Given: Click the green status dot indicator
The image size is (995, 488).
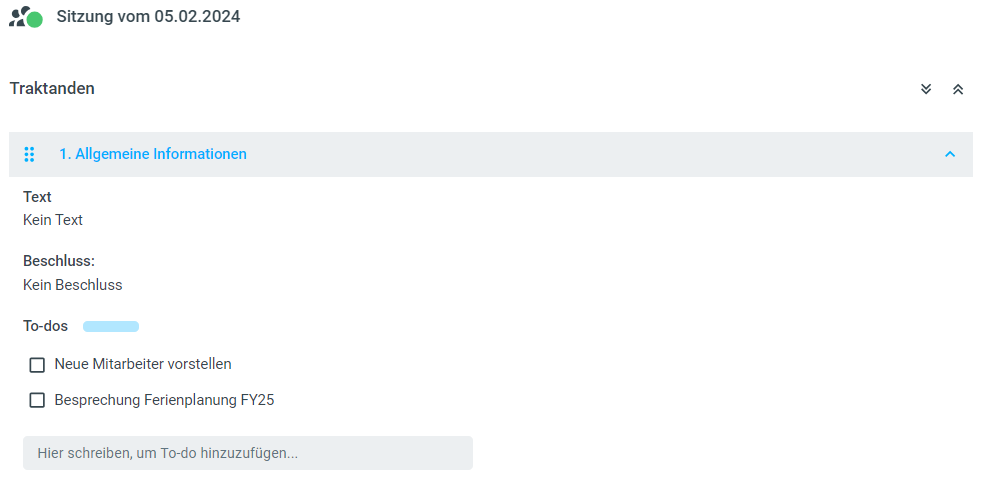Looking at the screenshot, I should (x=35, y=20).
